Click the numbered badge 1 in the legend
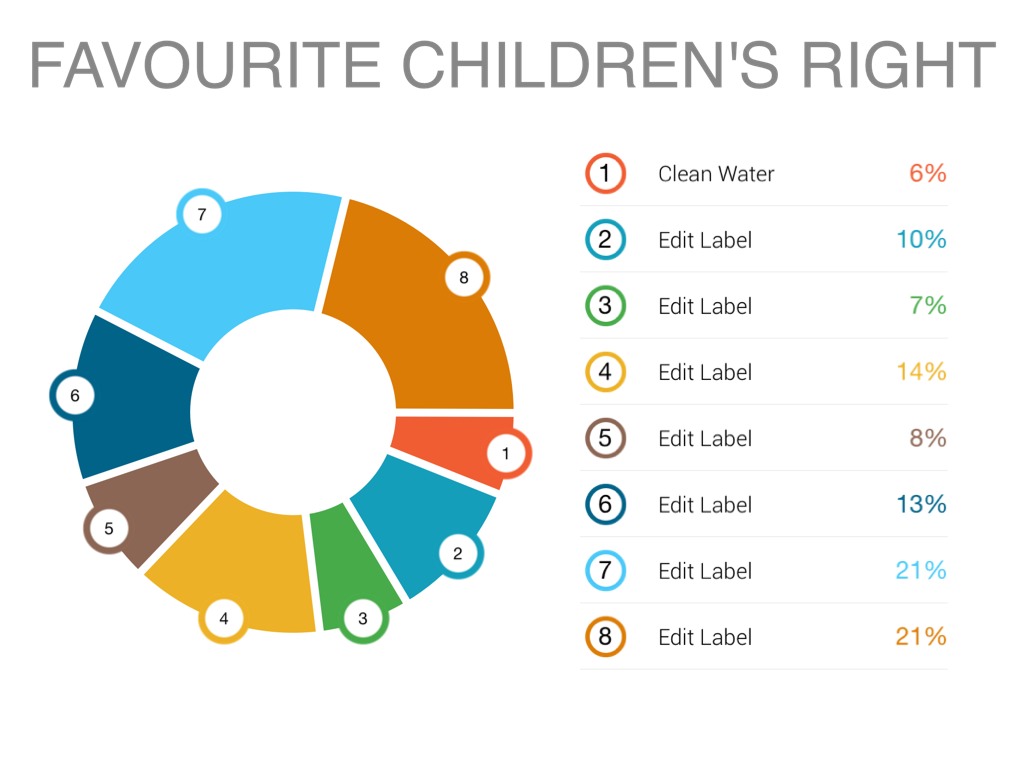This screenshot has width=1024, height=768. click(x=605, y=174)
